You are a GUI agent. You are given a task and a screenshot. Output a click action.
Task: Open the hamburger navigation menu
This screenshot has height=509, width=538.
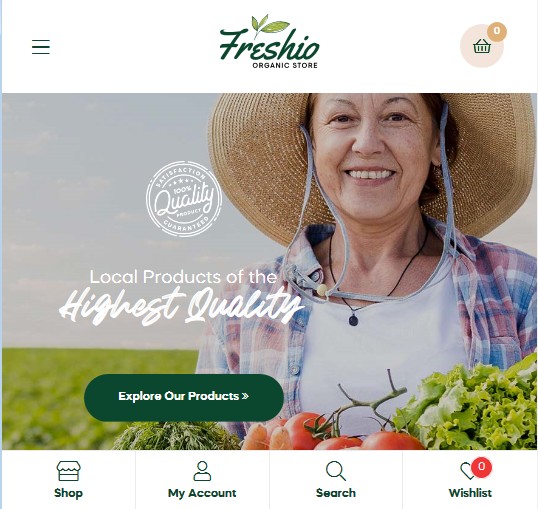[x=41, y=47]
